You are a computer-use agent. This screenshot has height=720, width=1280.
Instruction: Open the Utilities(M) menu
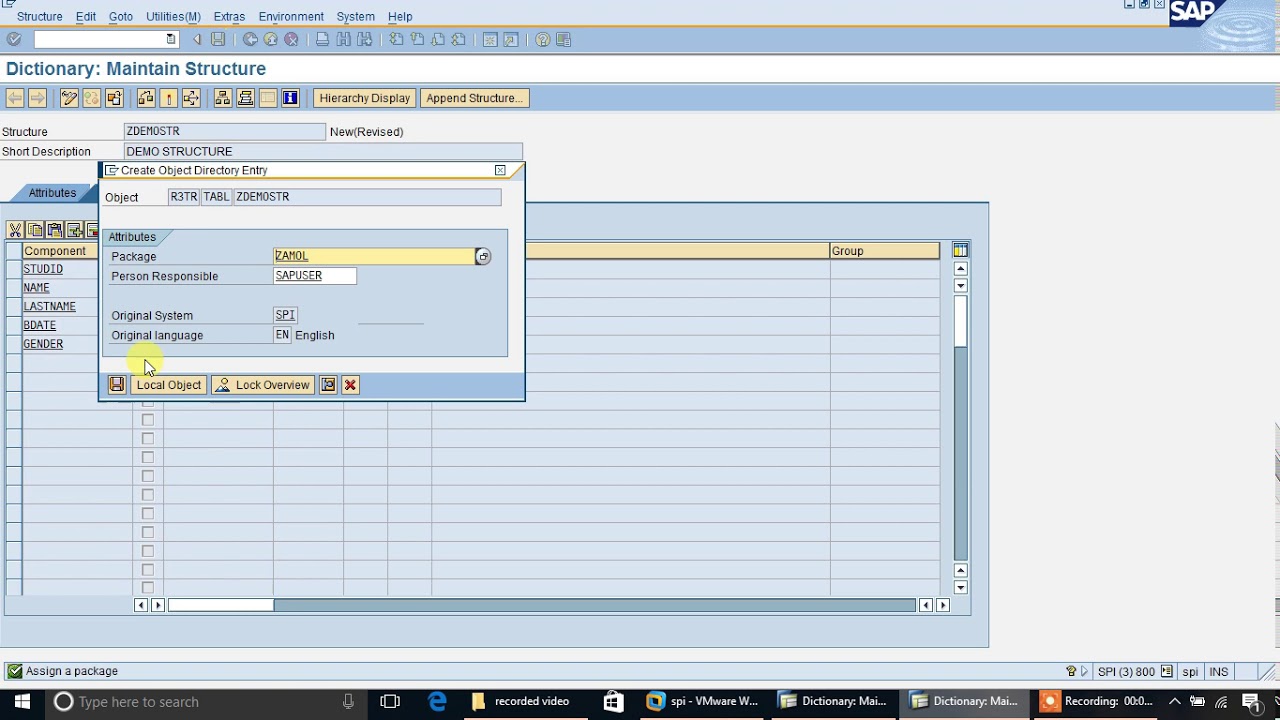pyautogui.click(x=173, y=16)
